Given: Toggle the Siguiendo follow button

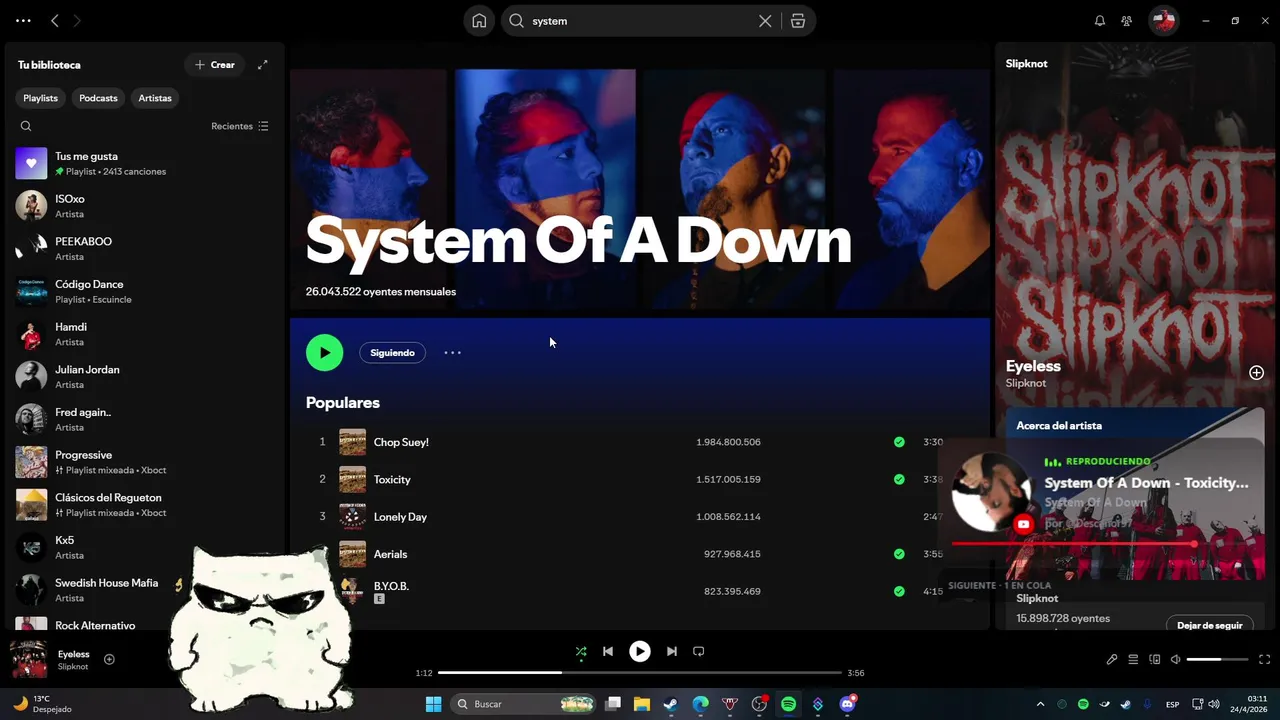Looking at the screenshot, I should tap(392, 352).
